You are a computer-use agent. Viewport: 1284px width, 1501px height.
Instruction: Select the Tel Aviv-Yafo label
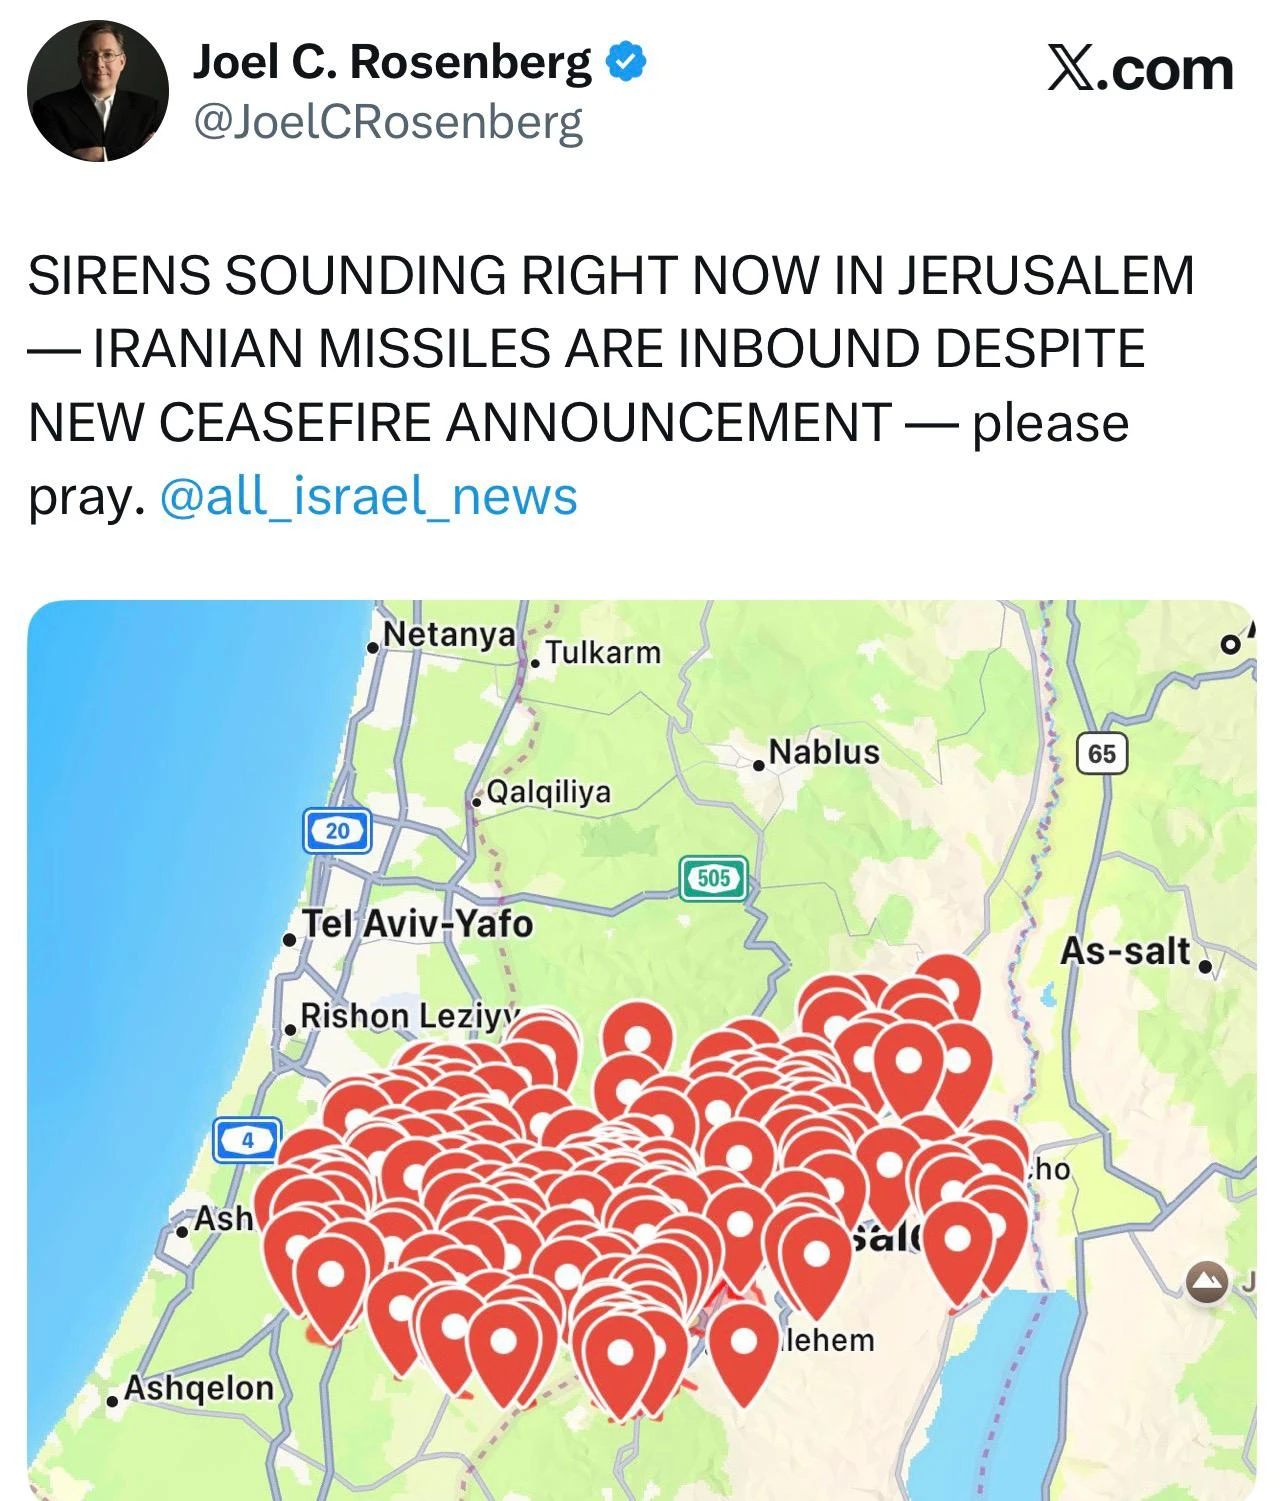[x=417, y=923]
